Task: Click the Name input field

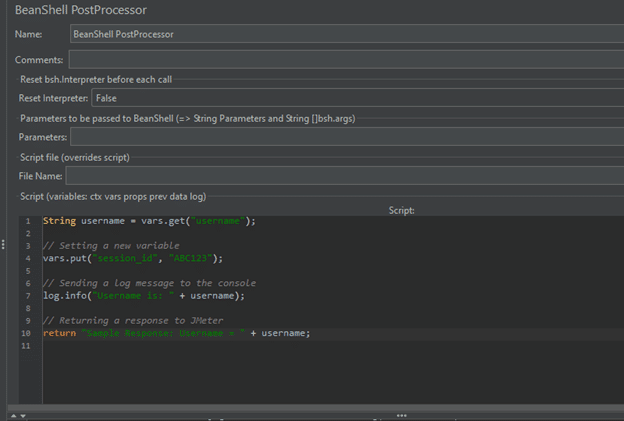Action: tap(347, 34)
